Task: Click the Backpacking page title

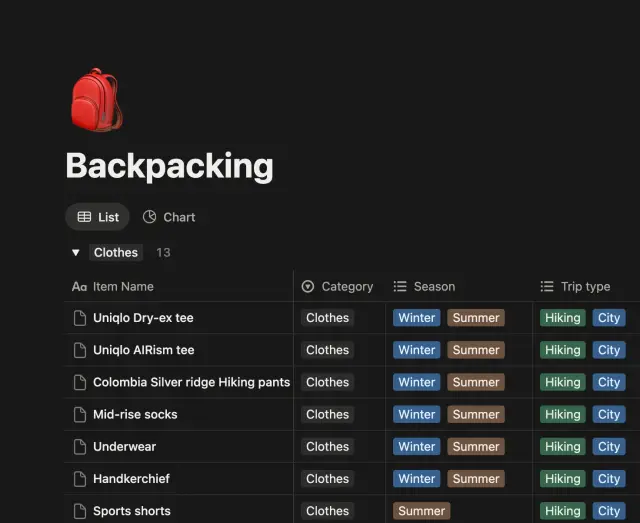Action: point(169,166)
